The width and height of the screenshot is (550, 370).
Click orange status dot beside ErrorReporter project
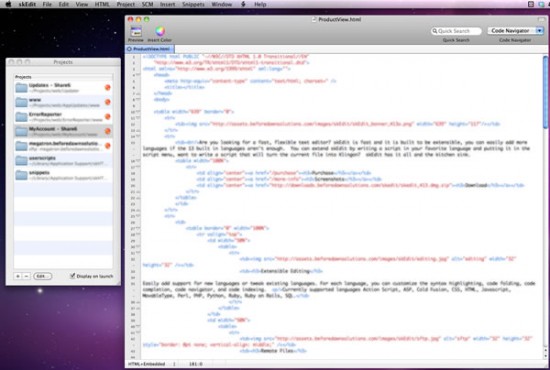click(108, 116)
